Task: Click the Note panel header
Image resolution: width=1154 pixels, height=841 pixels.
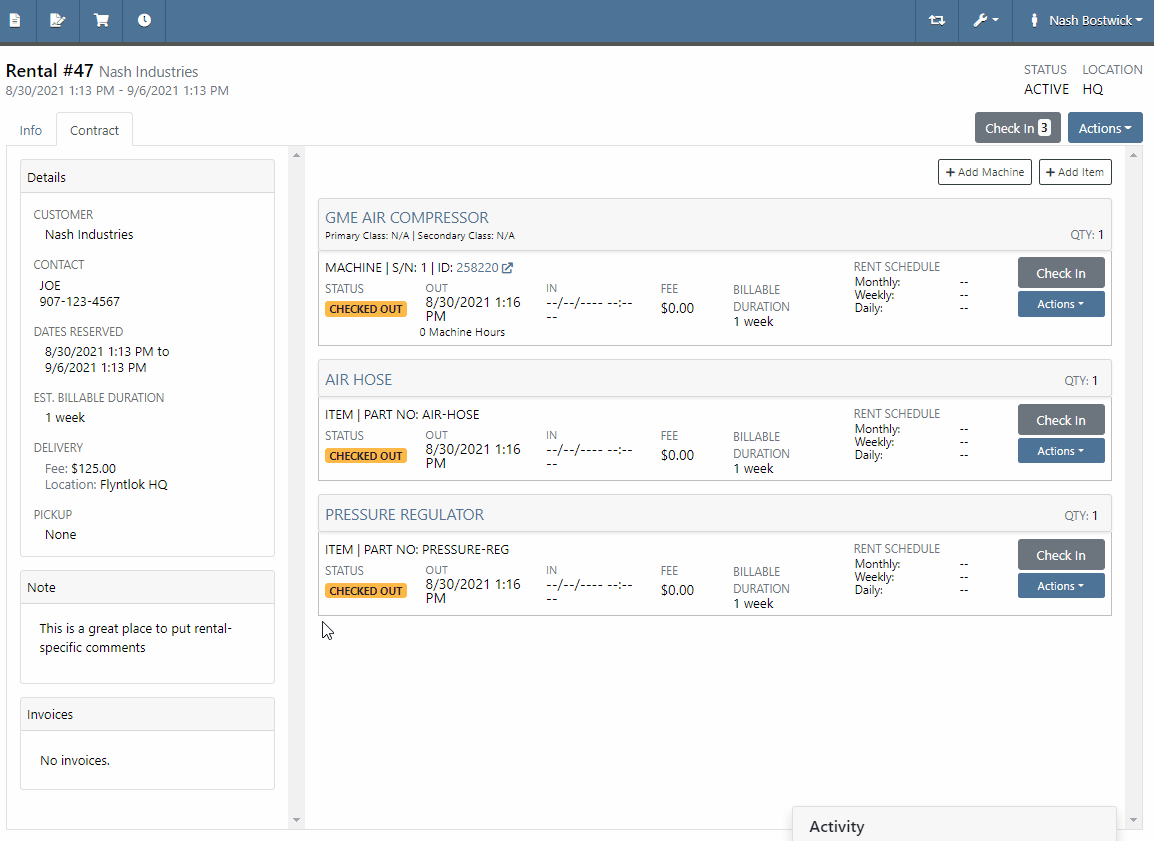Action: point(147,587)
